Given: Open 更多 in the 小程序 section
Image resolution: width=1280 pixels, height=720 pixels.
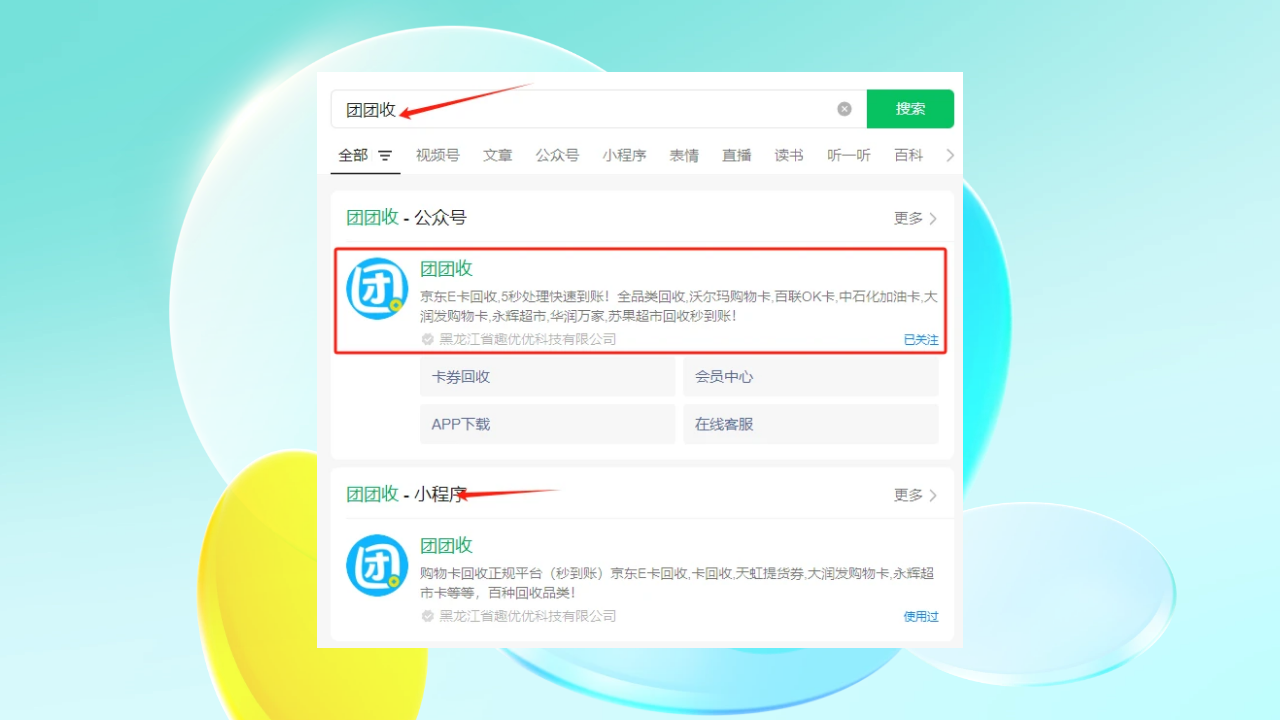Looking at the screenshot, I should point(908,495).
